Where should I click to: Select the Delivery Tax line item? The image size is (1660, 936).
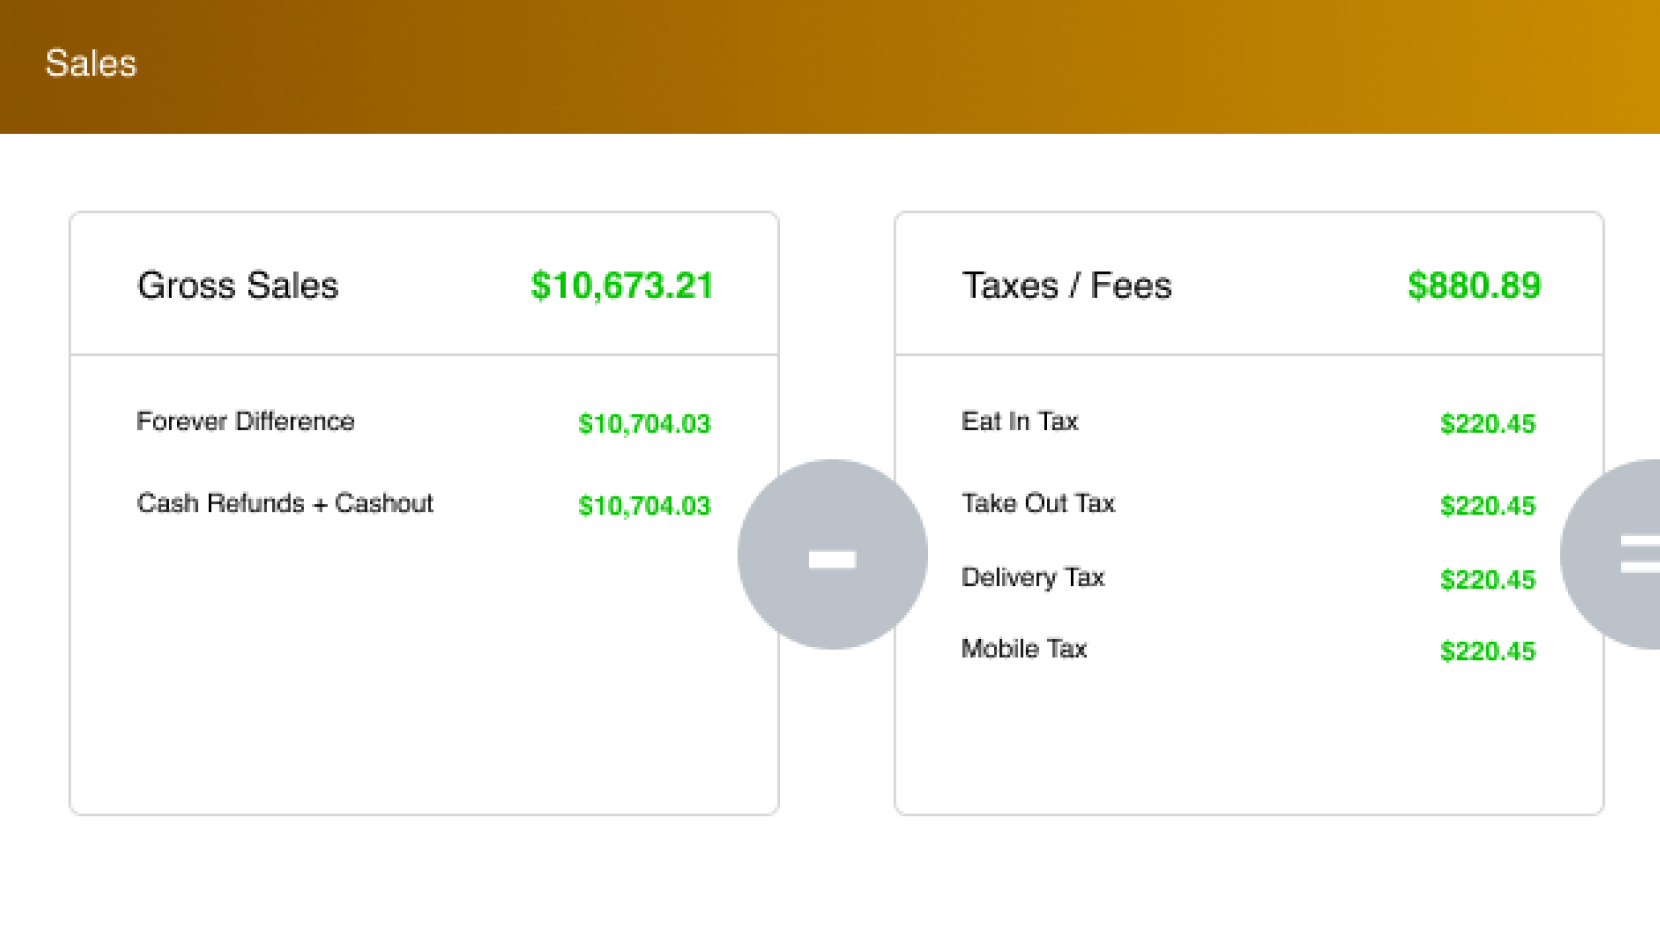1033,578
